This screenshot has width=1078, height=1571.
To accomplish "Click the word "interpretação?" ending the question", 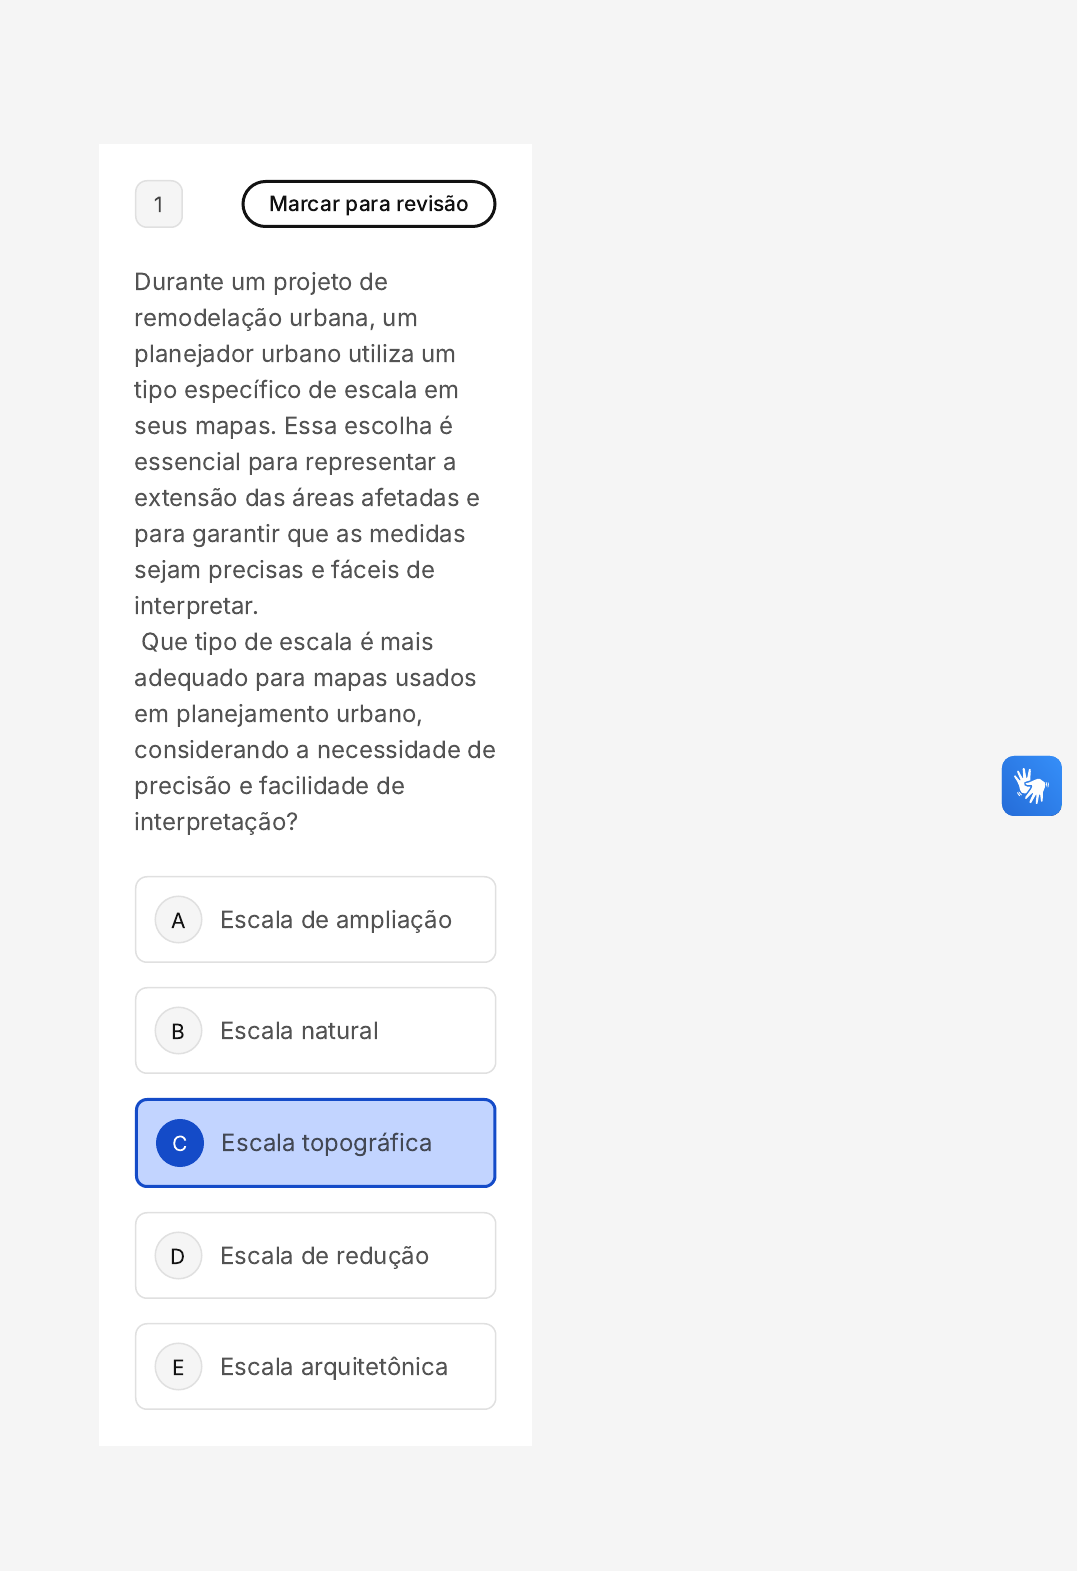I will coord(216,822).
